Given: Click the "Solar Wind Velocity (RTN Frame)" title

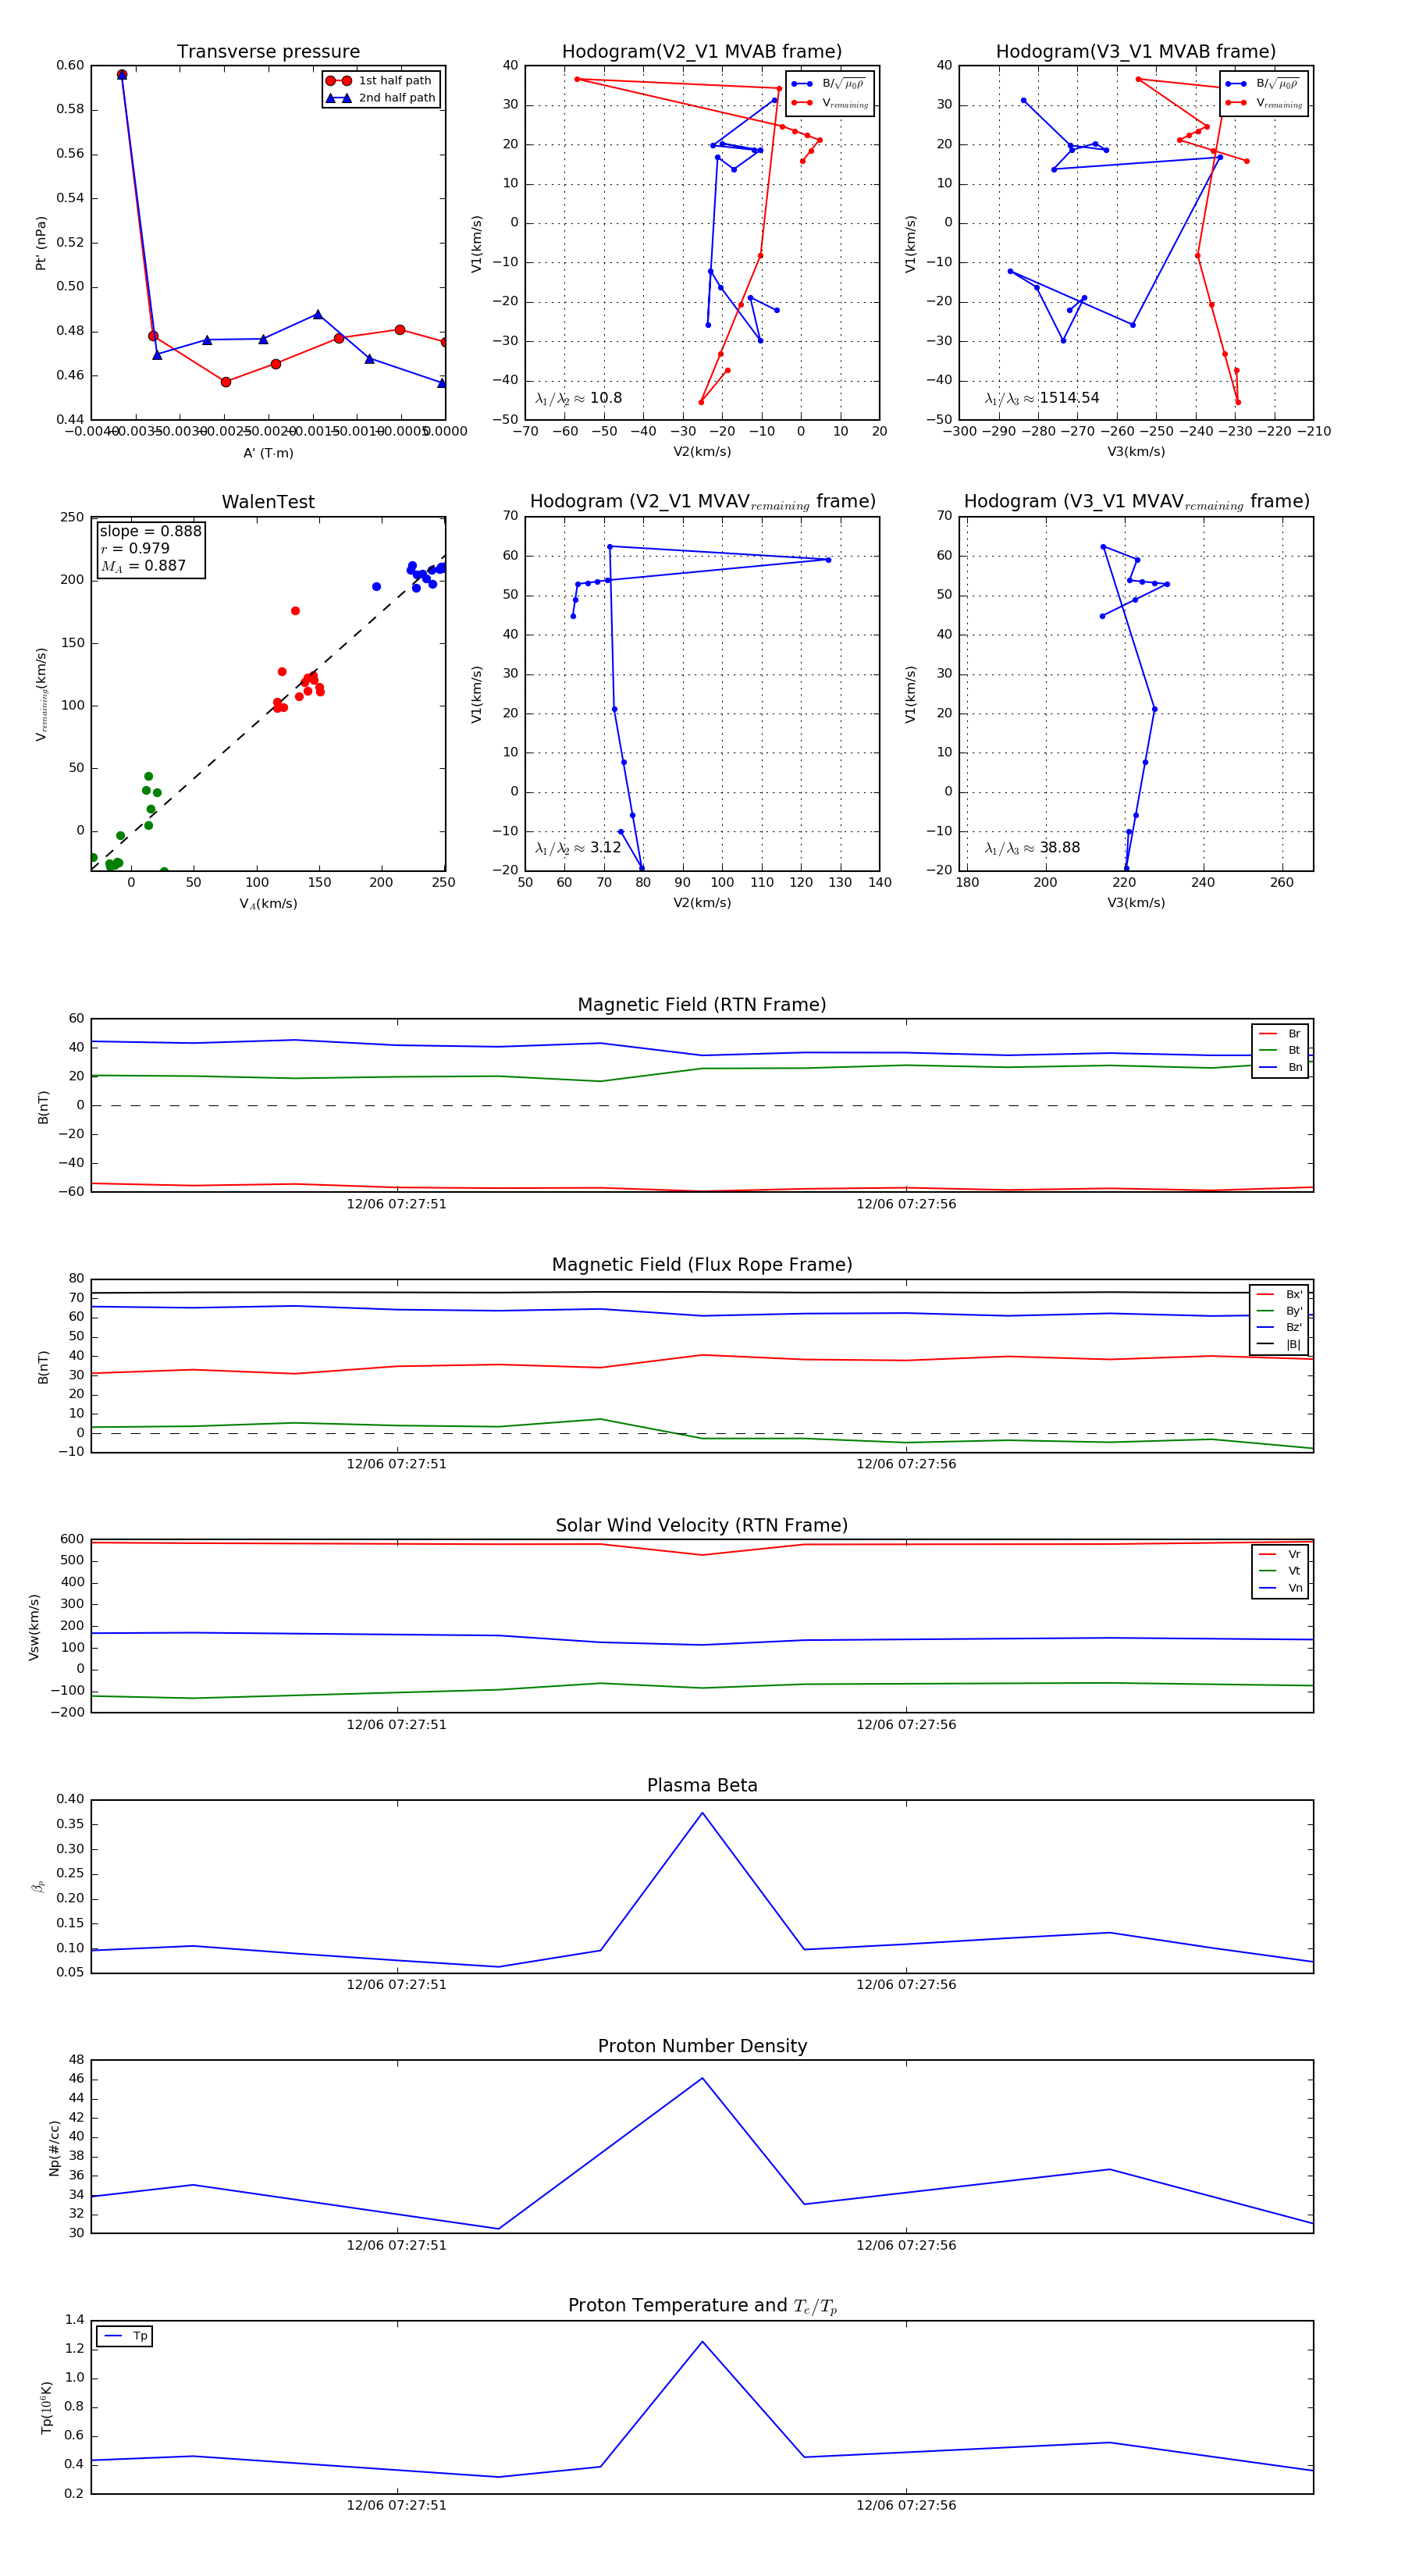Looking at the screenshot, I should tap(702, 1525).
